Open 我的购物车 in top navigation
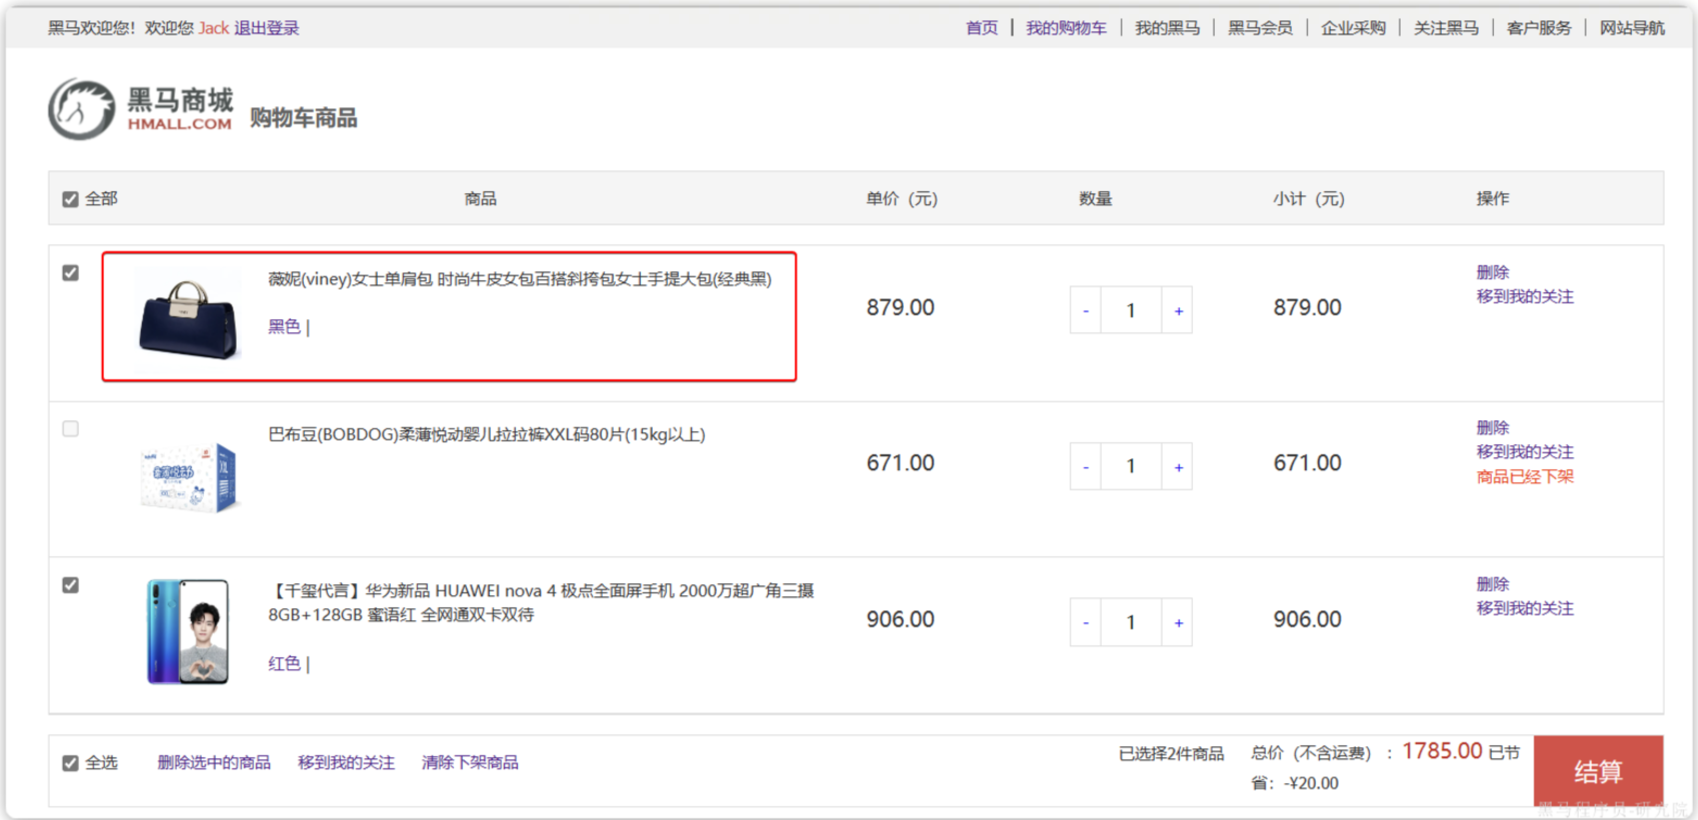1698x820 pixels. point(1066,28)
